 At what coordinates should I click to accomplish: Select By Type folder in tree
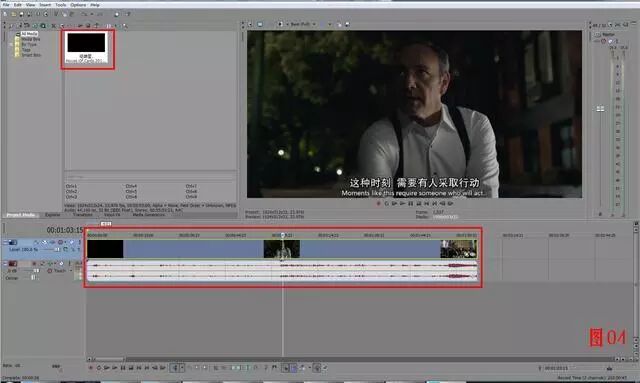29,45
